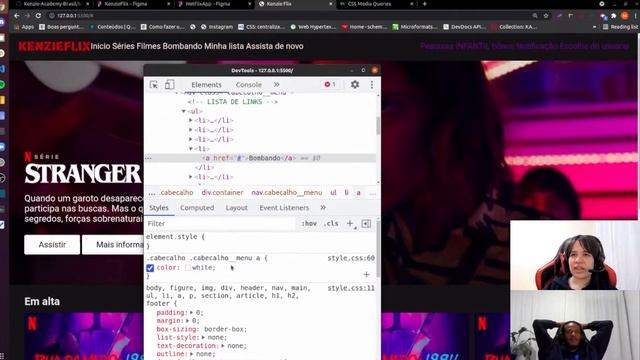Expand the first li node
The image size is (640, 360).
[x=191, y=120]
